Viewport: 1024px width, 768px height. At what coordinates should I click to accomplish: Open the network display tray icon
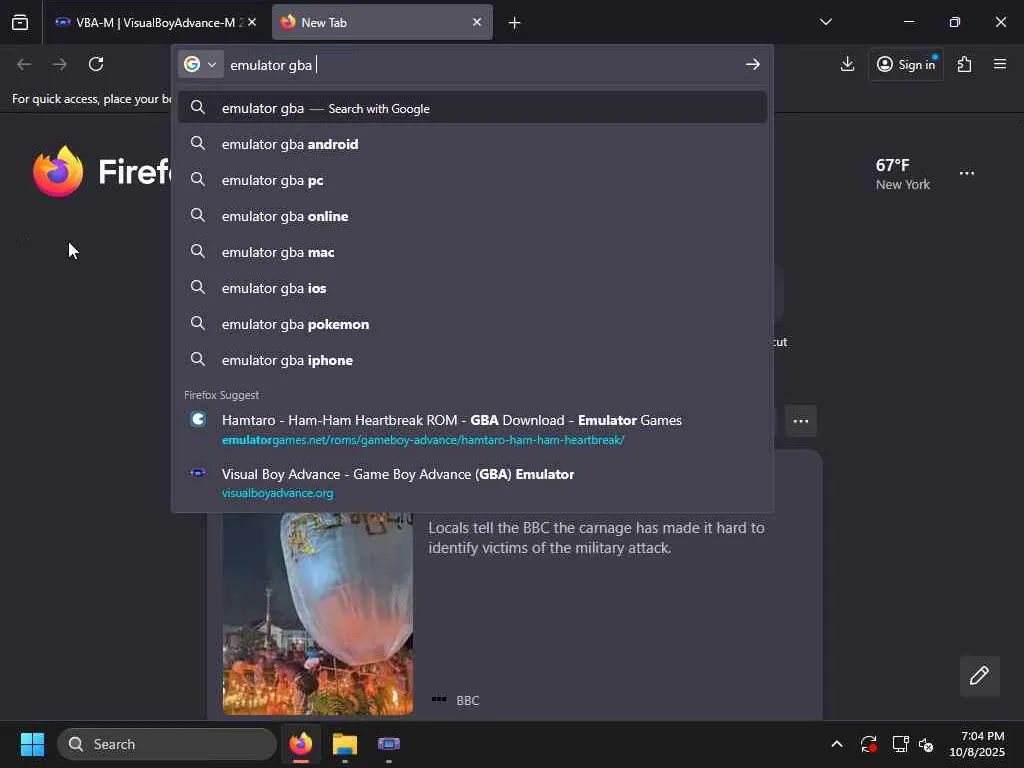click(x=900, y=744)
